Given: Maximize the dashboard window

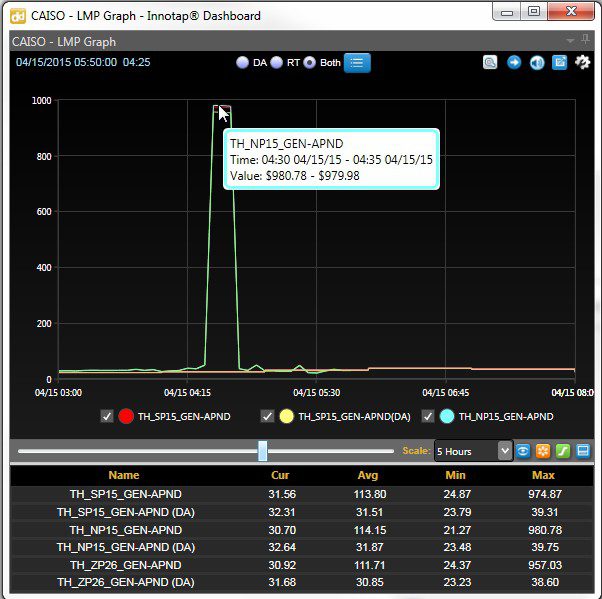Looking at the screenshot, I should pos(534,12).
